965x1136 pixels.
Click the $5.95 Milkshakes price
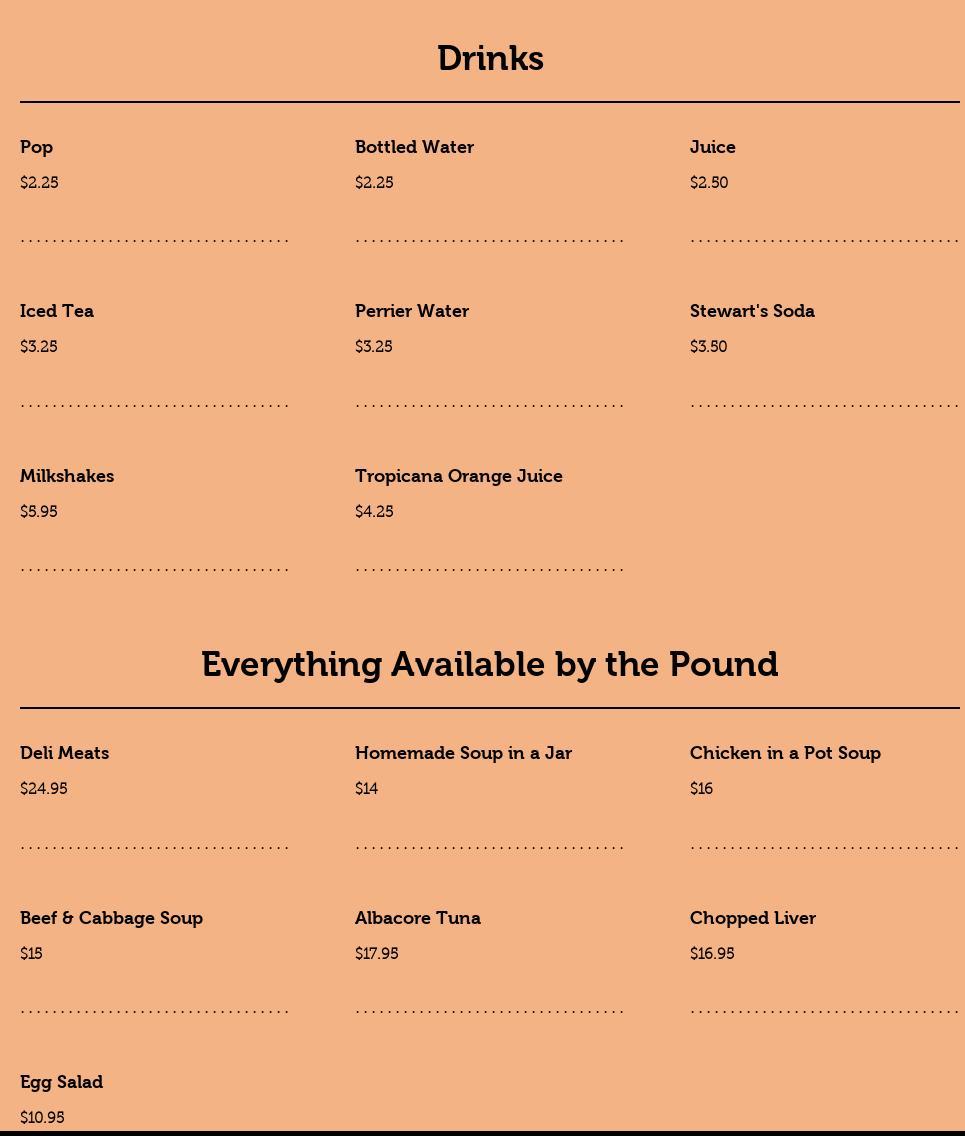pos(39,512)
